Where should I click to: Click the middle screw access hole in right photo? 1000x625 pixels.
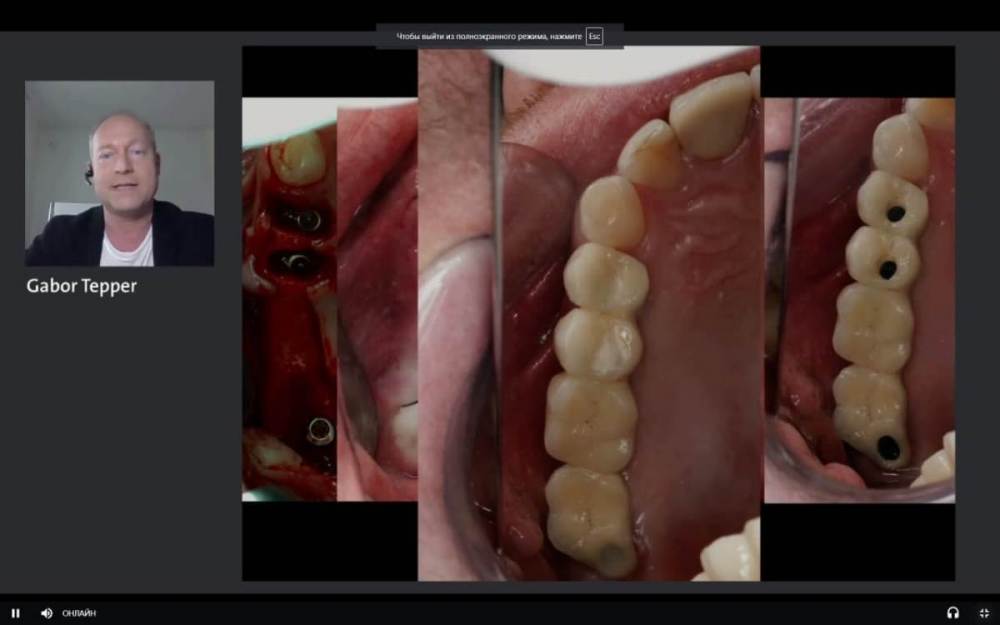click(887, 269)
